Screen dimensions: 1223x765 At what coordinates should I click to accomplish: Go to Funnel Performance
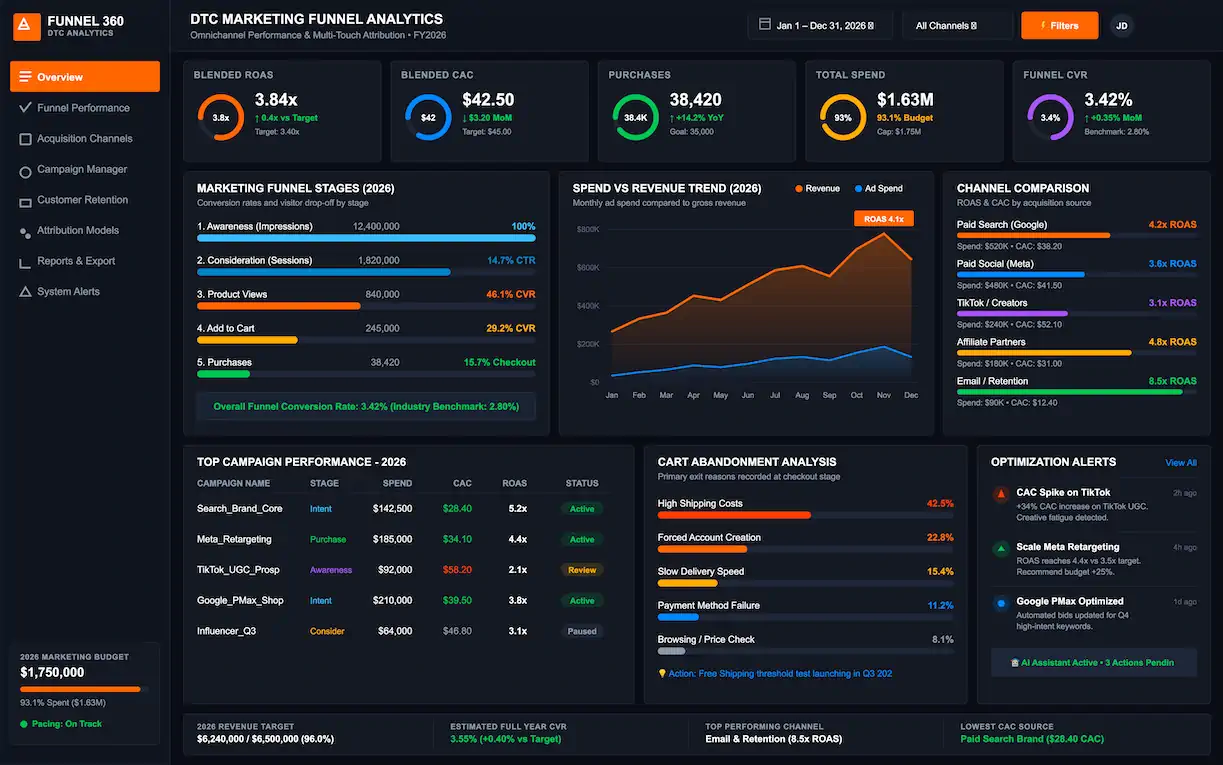pyautogui.click(x=85, y=108)
